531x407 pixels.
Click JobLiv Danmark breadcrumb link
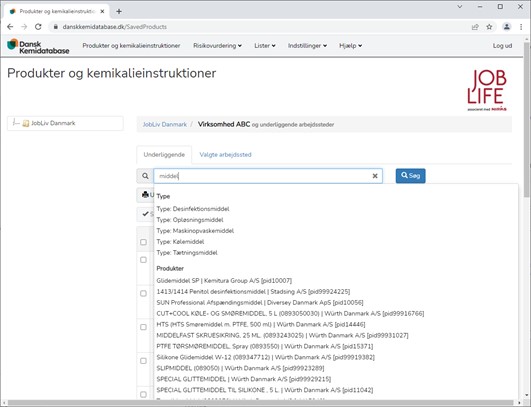coord(165,125)
